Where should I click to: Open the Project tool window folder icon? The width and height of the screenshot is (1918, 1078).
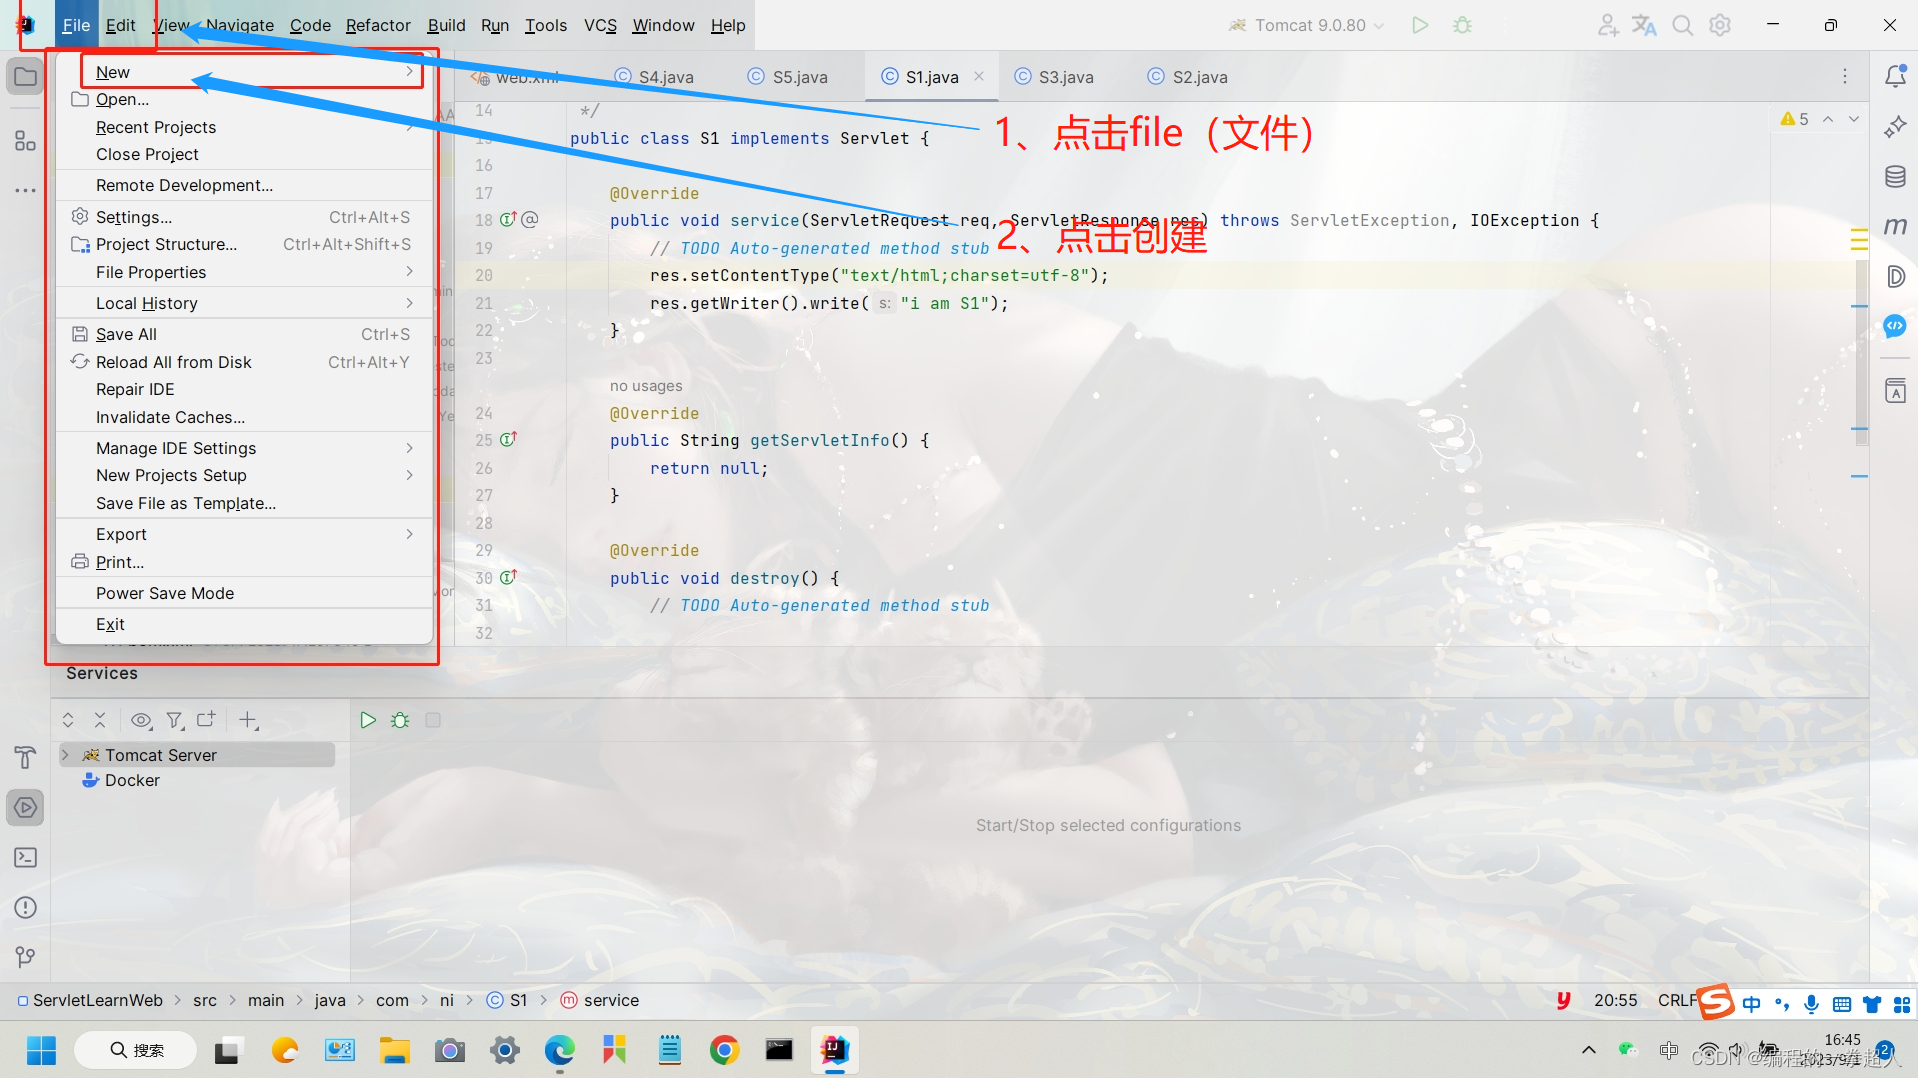tap(25, 77)
